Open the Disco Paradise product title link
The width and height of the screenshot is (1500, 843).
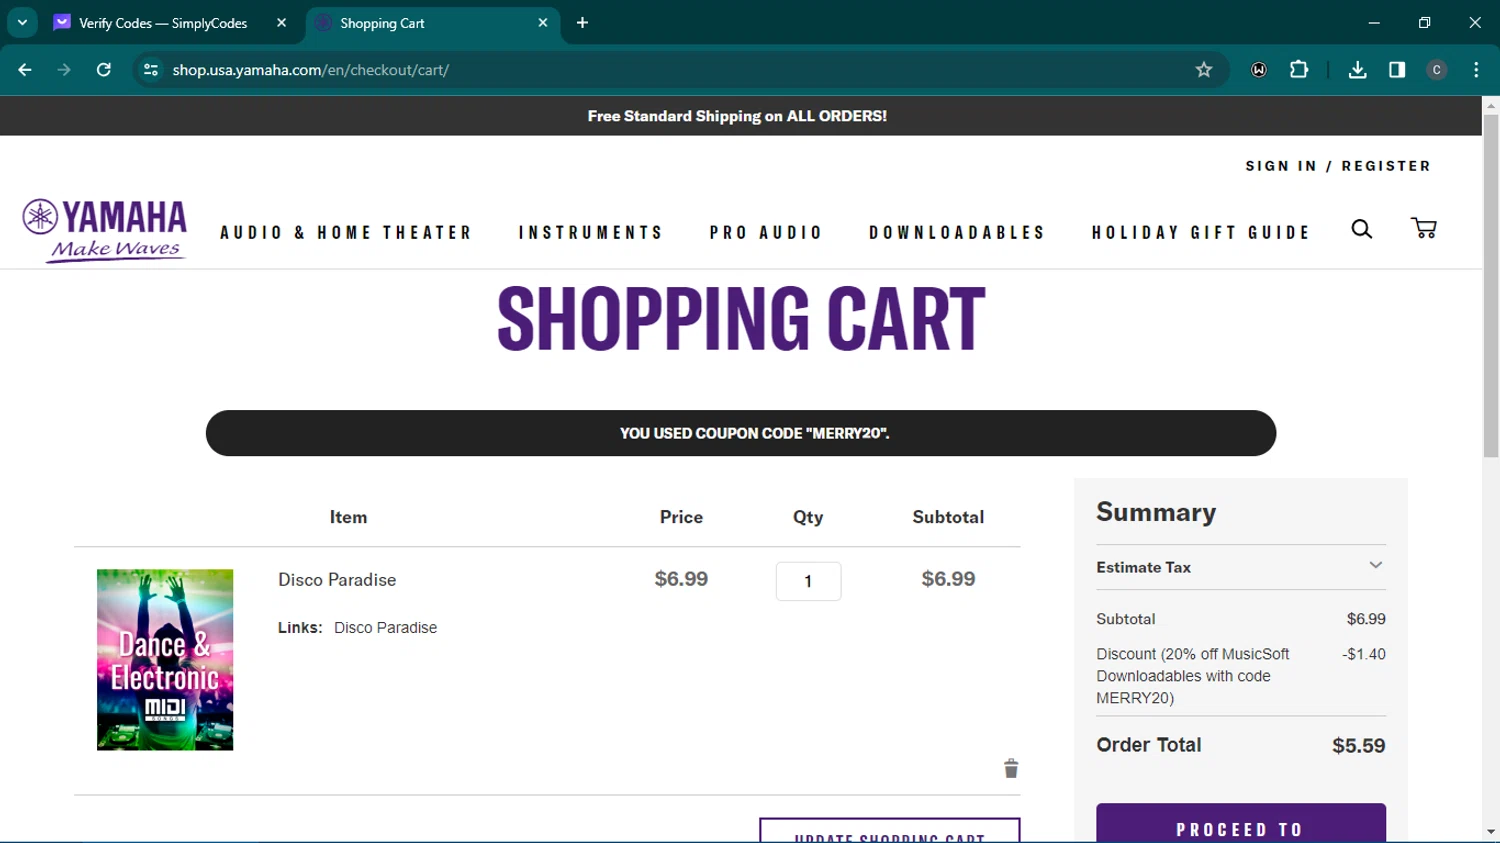337,580
